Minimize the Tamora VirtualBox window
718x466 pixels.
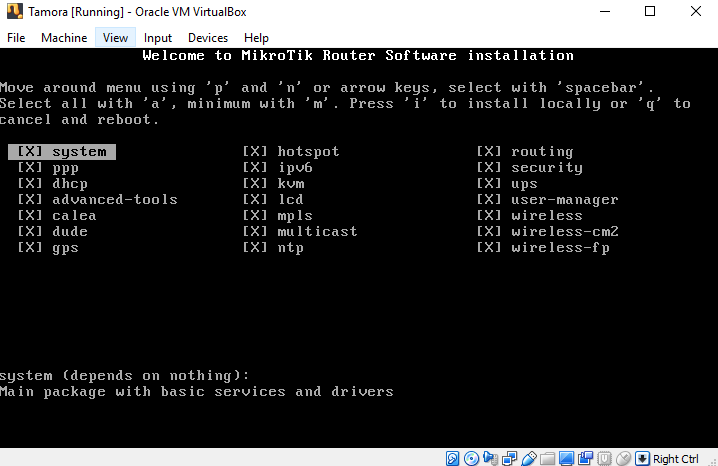(x=605, y=11)
